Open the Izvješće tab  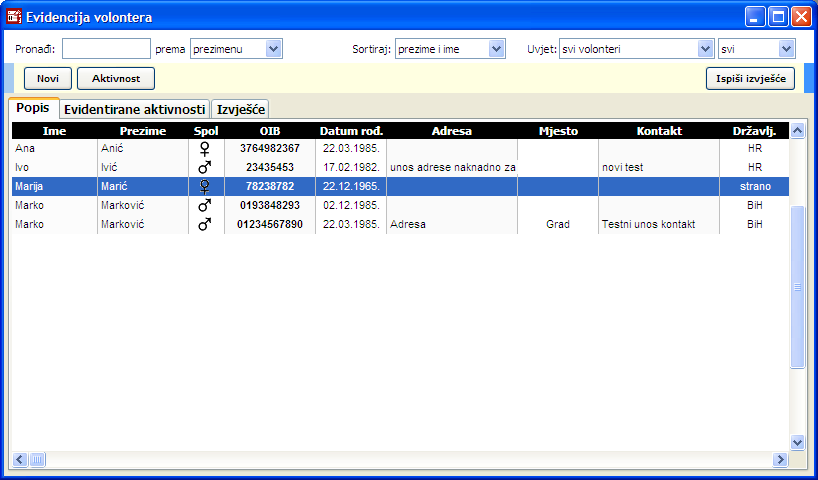240,109
